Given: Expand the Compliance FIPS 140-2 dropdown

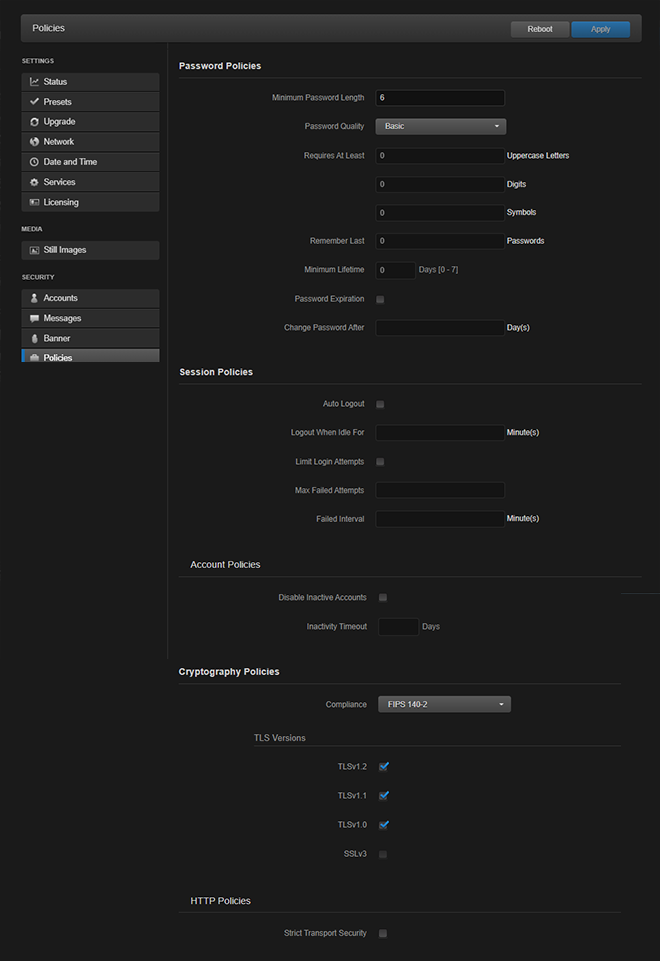Looking at the screenshot, I should (444, 705).
